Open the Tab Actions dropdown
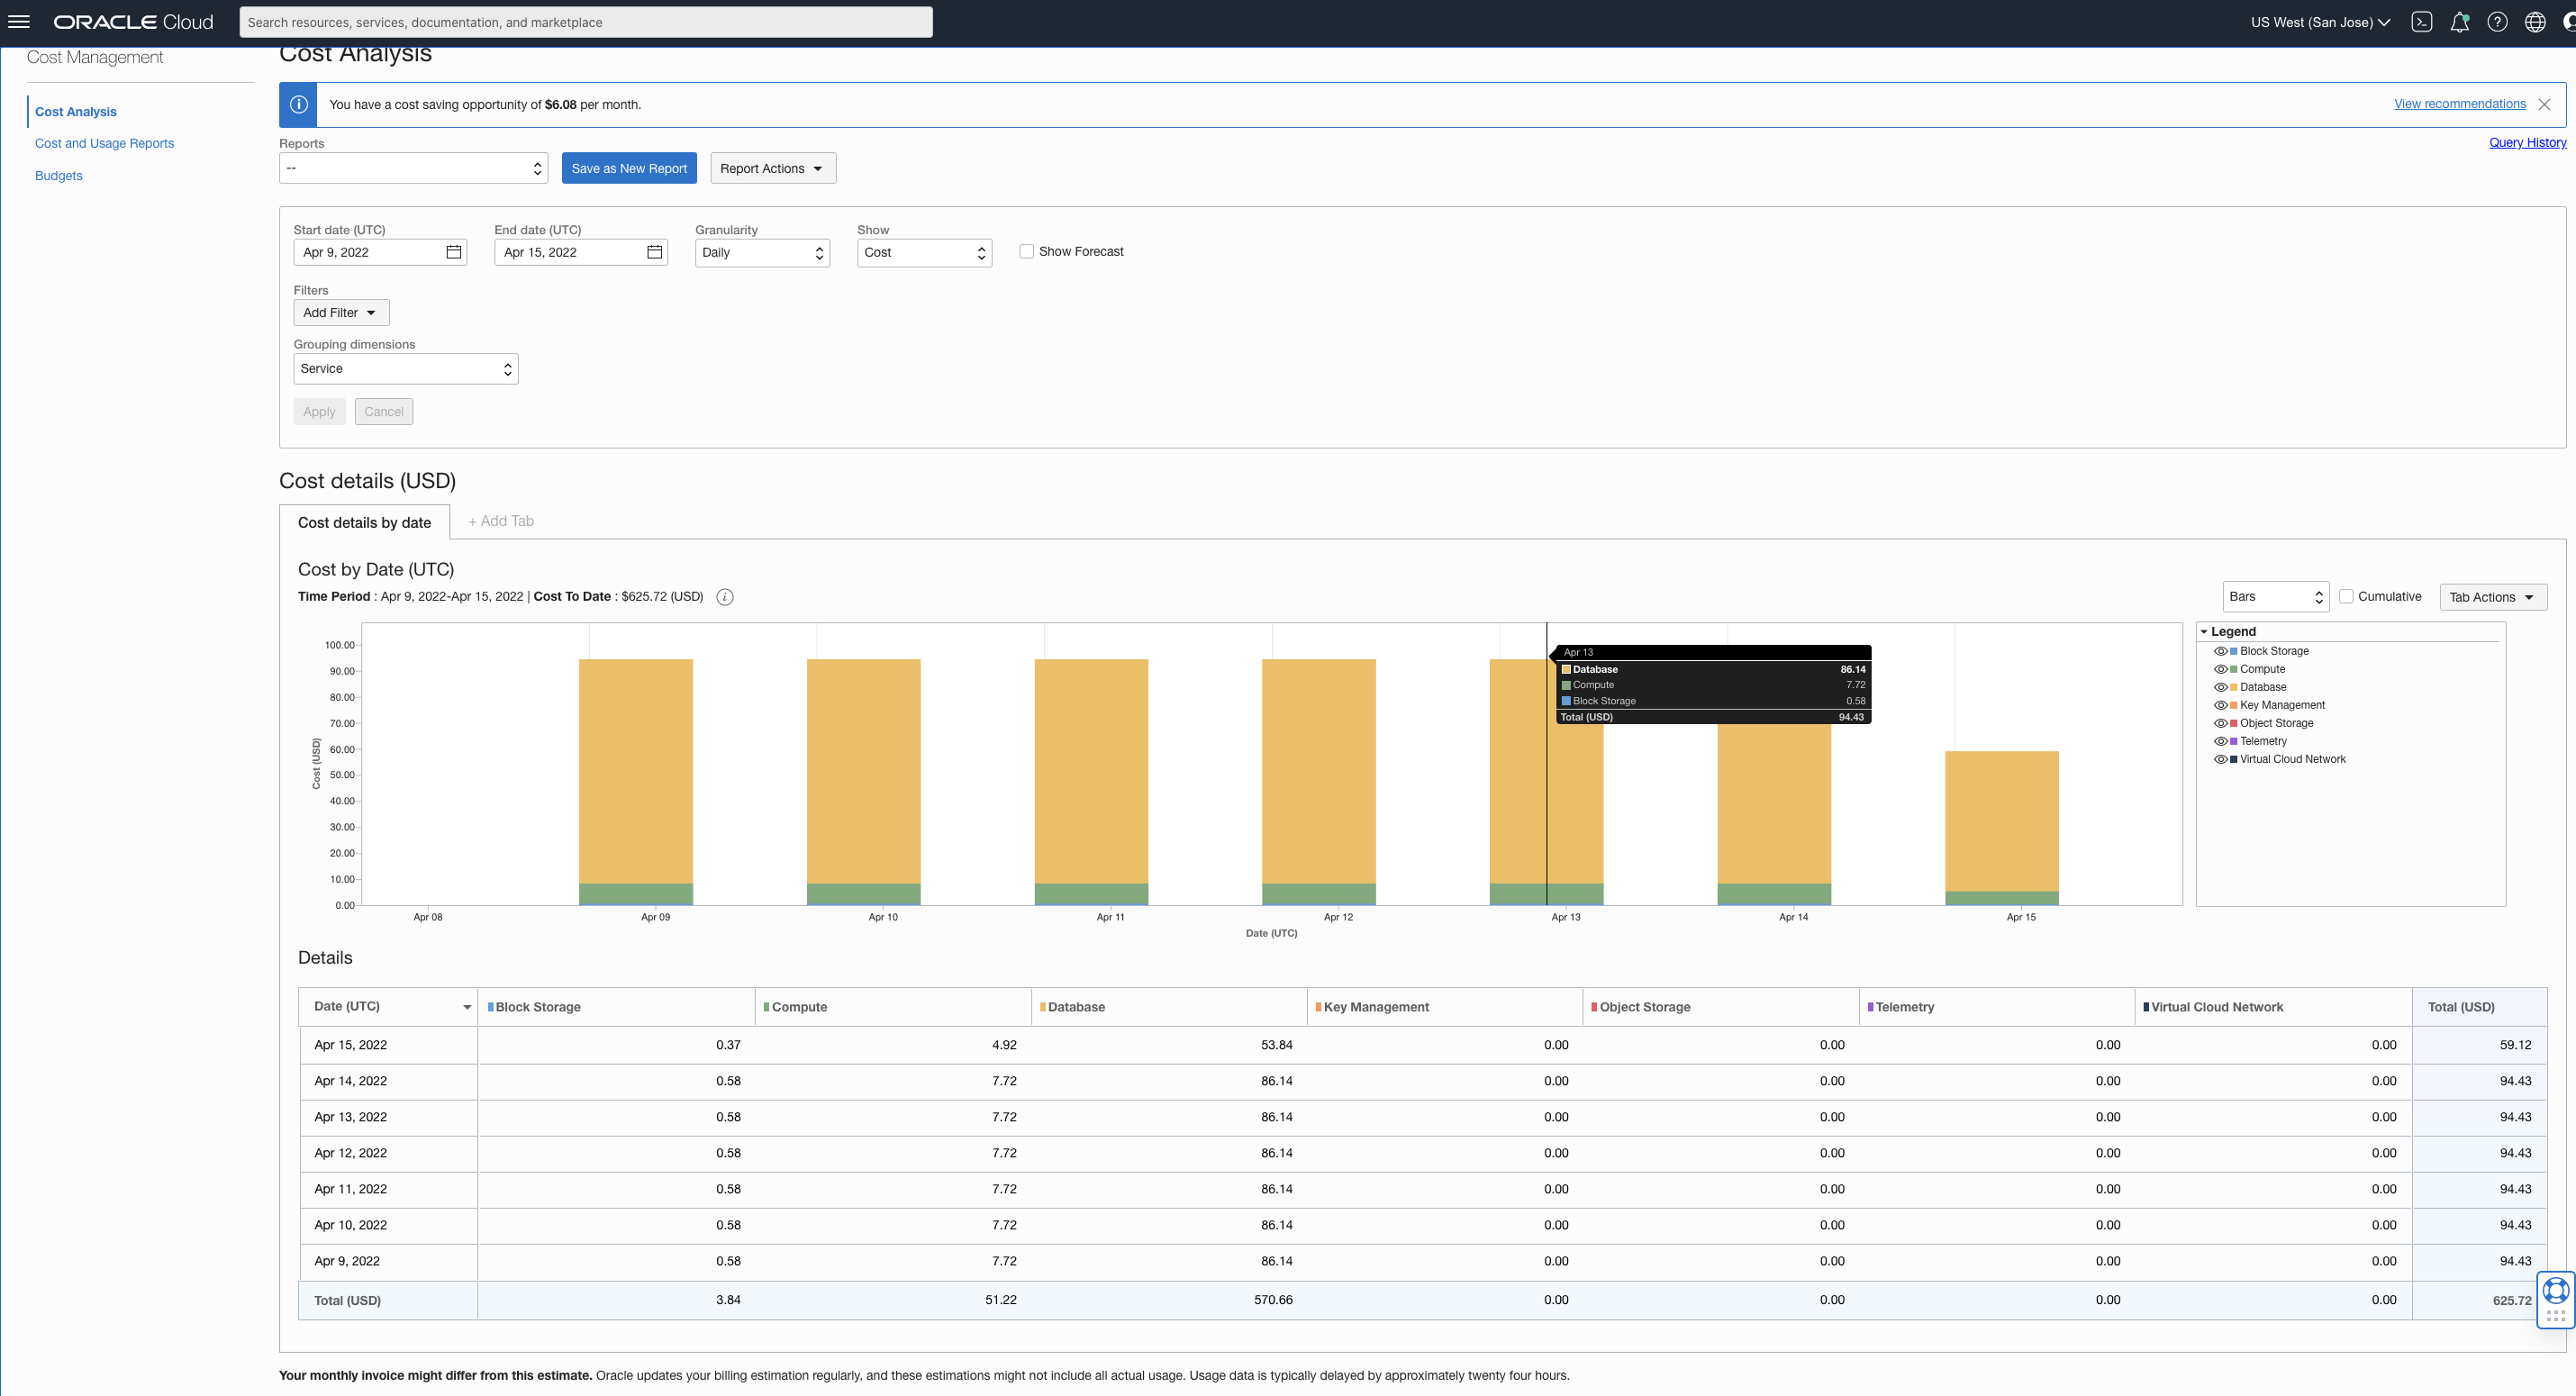 click(x=2492, y=596)
